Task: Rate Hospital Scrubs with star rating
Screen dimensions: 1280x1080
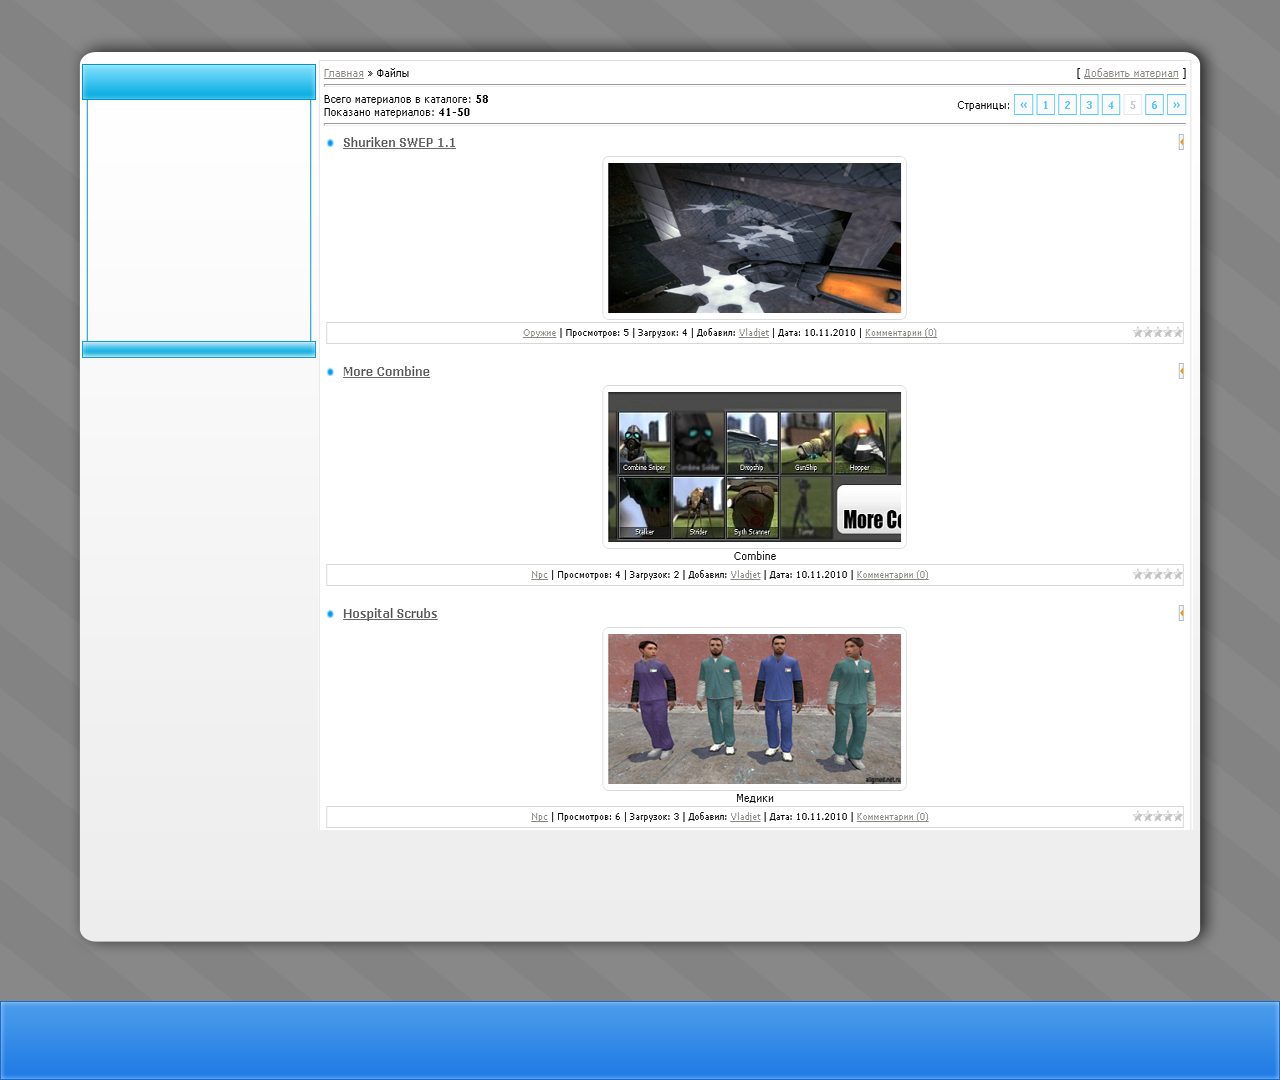Action: 1157,816
